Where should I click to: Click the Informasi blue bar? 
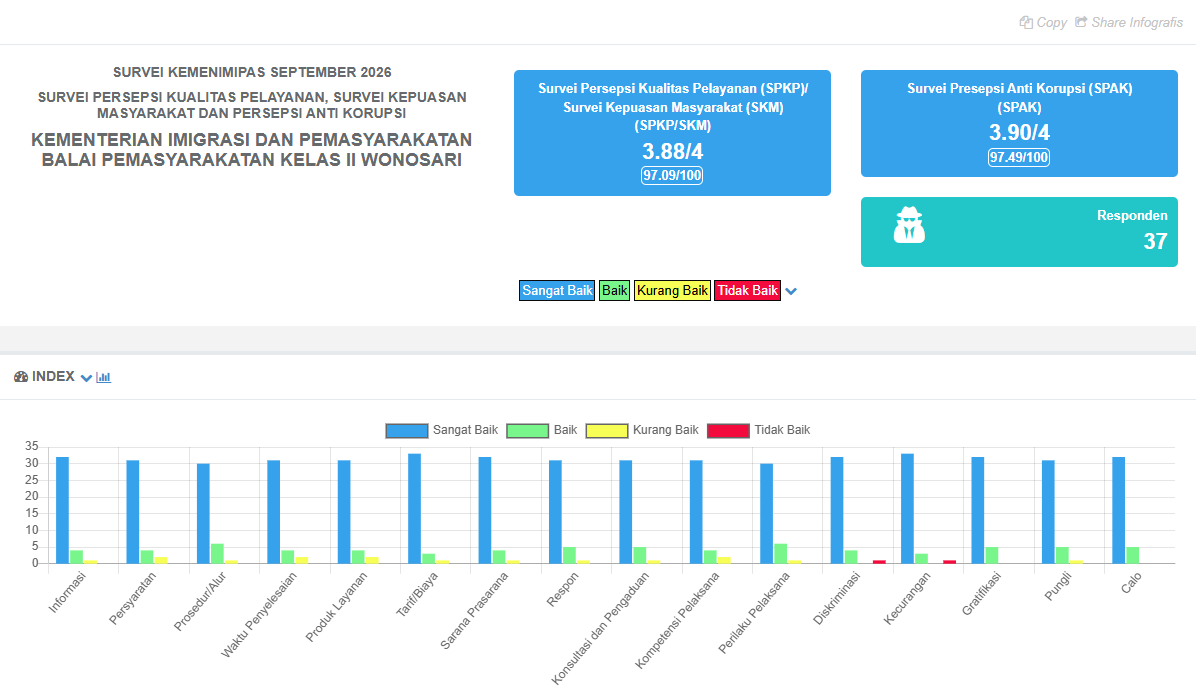tap(63, 510)
